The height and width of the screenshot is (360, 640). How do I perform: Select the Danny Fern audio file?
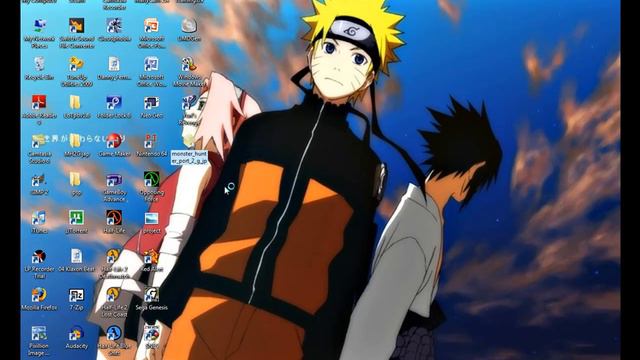114,69
